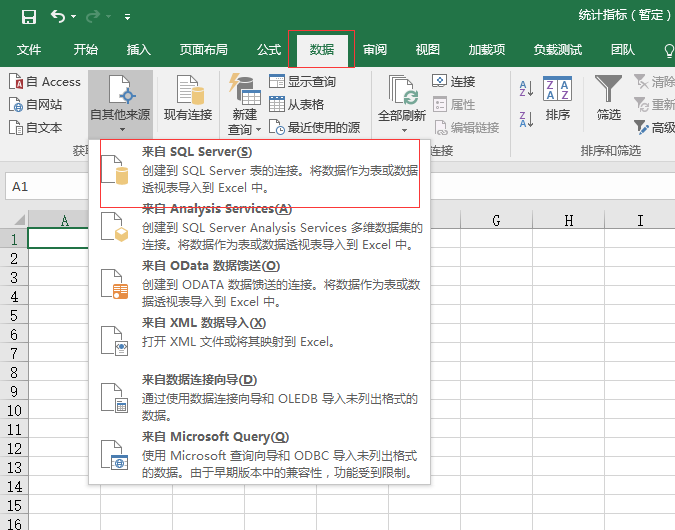Open the 排序 sort dialog icon

click(557, 89)
